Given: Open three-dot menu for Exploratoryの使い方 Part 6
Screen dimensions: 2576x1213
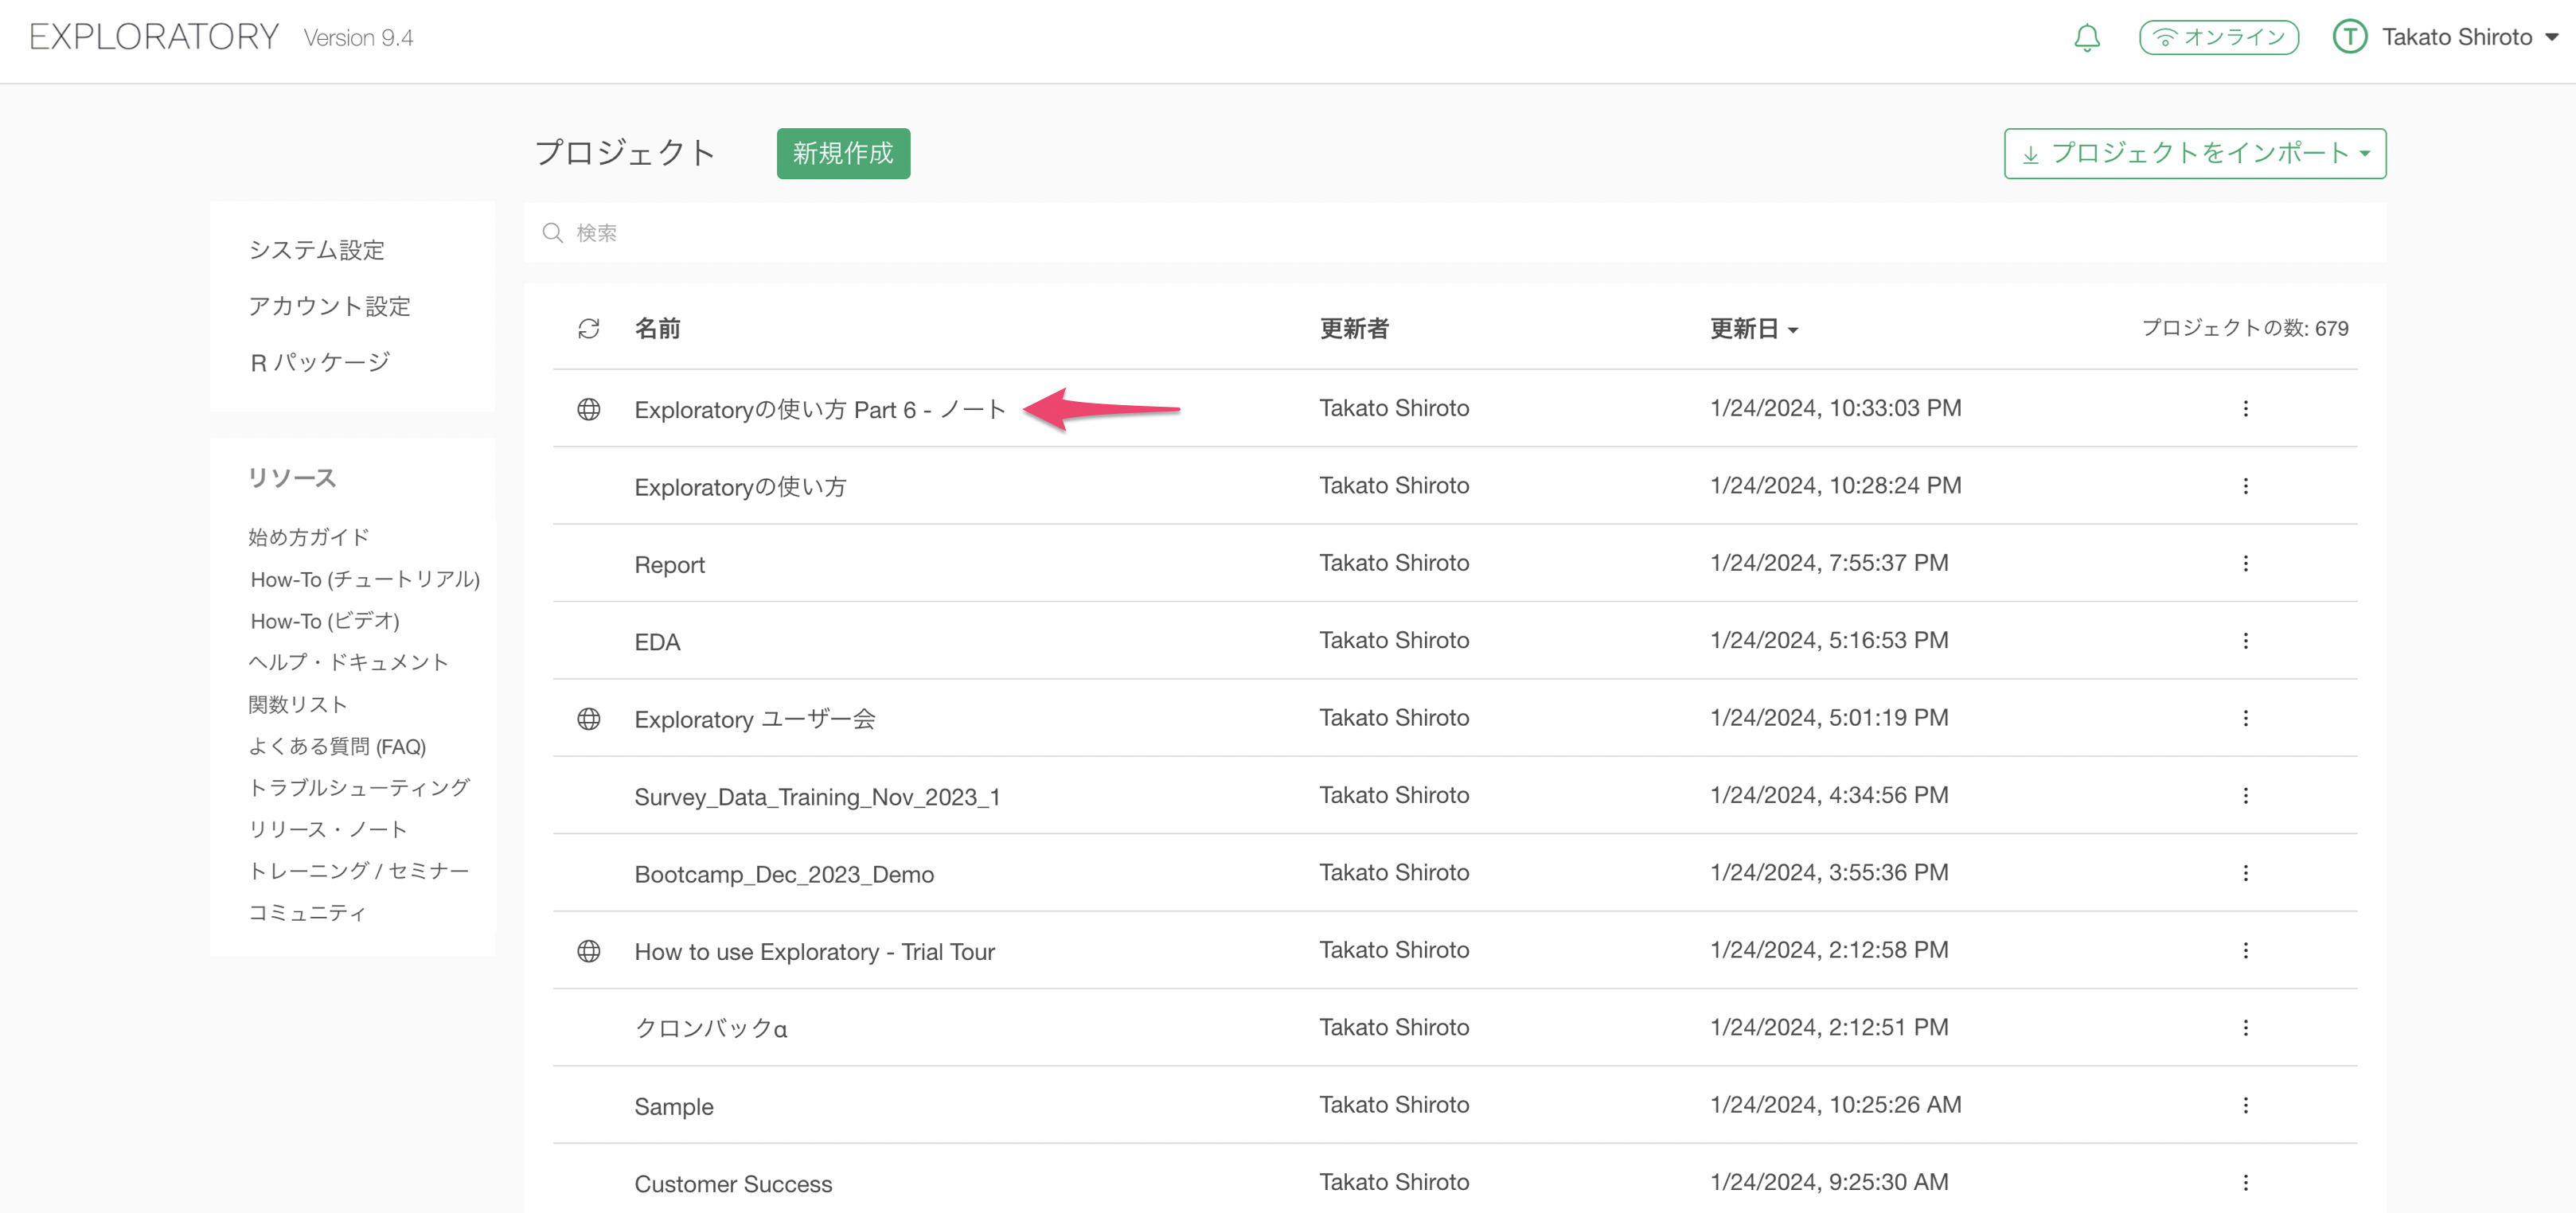Looking at the screenshot, I should coord(2245,409).
